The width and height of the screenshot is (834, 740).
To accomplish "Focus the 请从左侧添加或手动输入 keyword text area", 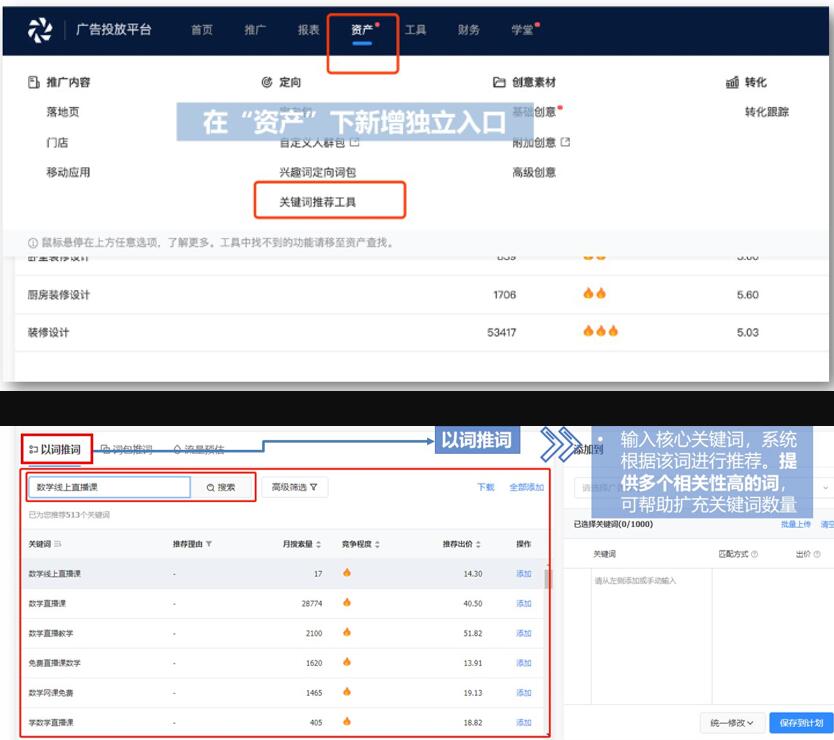I will (652, 636).
